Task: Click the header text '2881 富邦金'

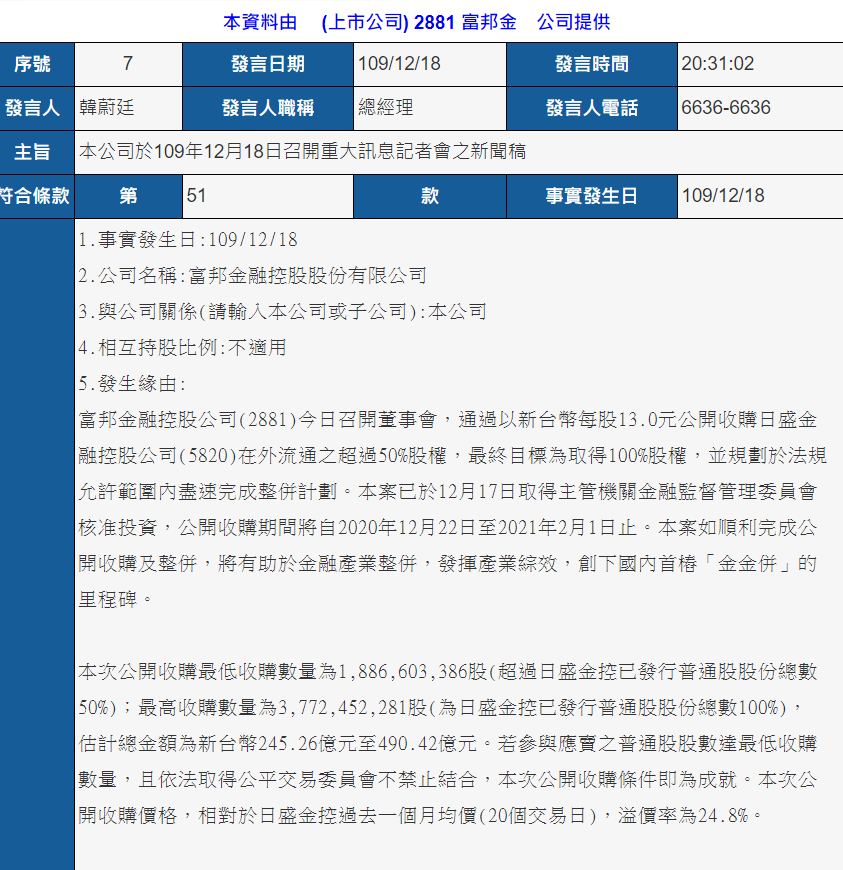Action: point(465,22)
